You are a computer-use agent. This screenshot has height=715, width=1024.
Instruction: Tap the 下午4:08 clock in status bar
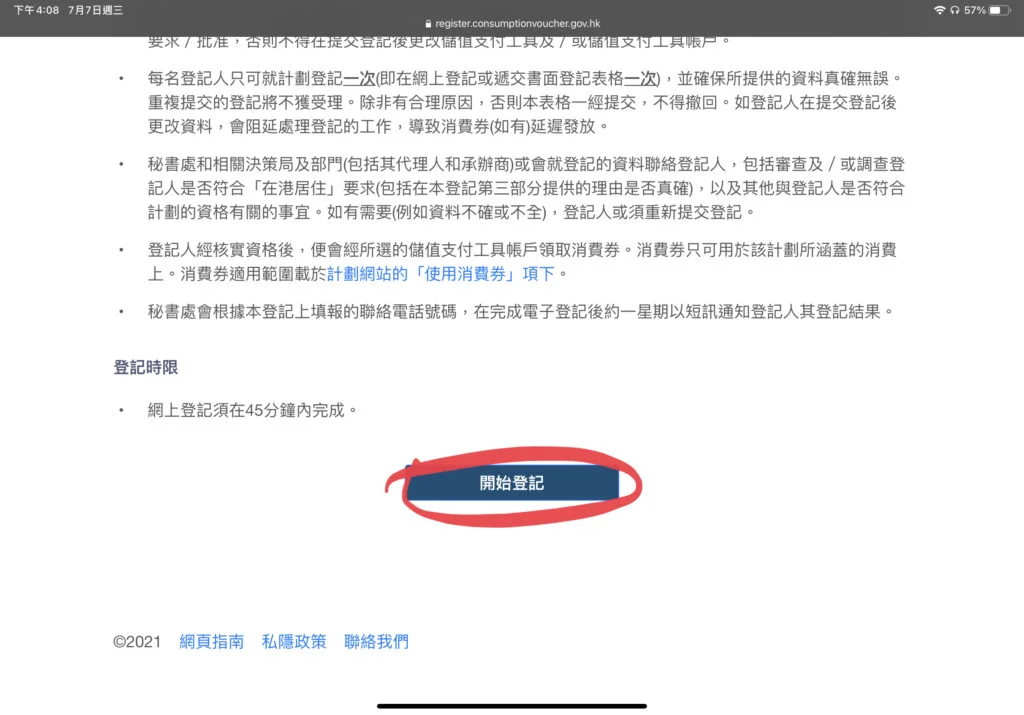(x=37, y=10)
